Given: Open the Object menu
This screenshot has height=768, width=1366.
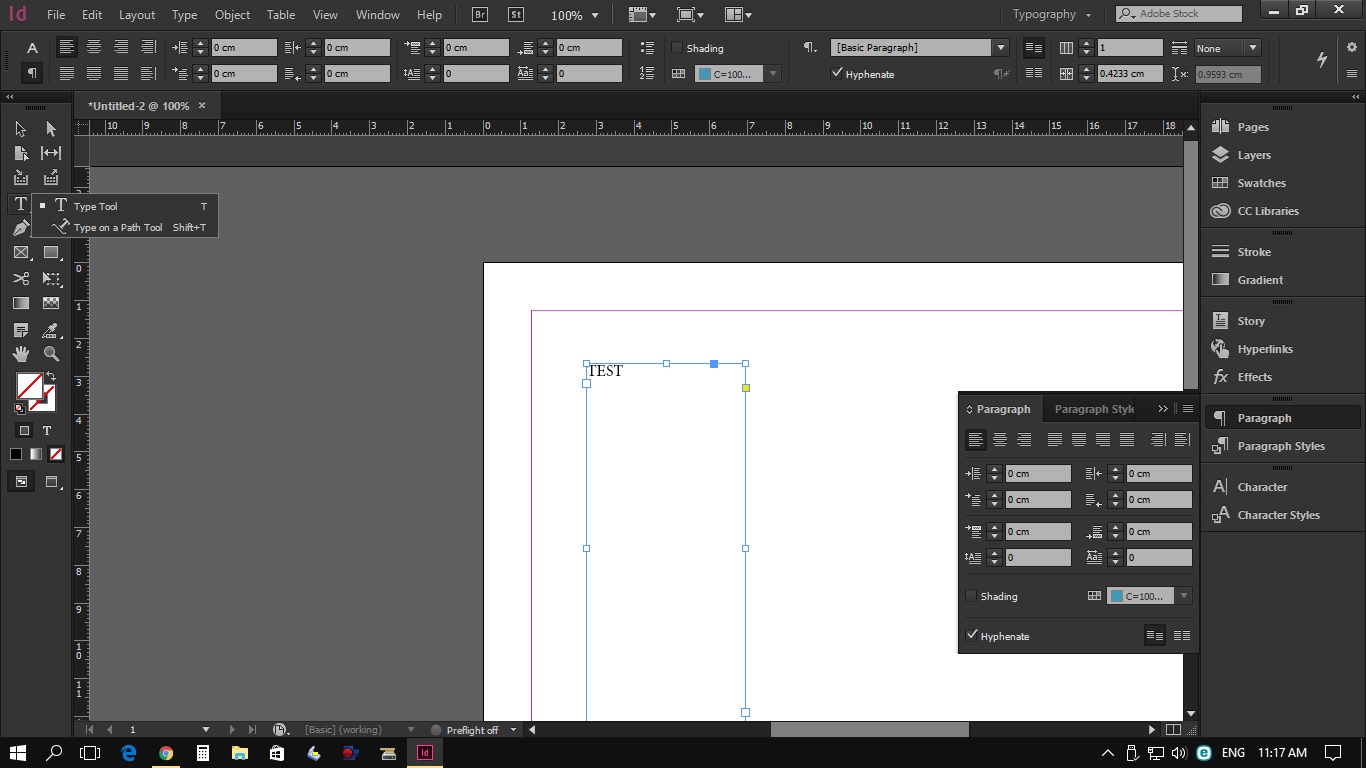Looking at the screenshot, I should [x=232, y=15].
